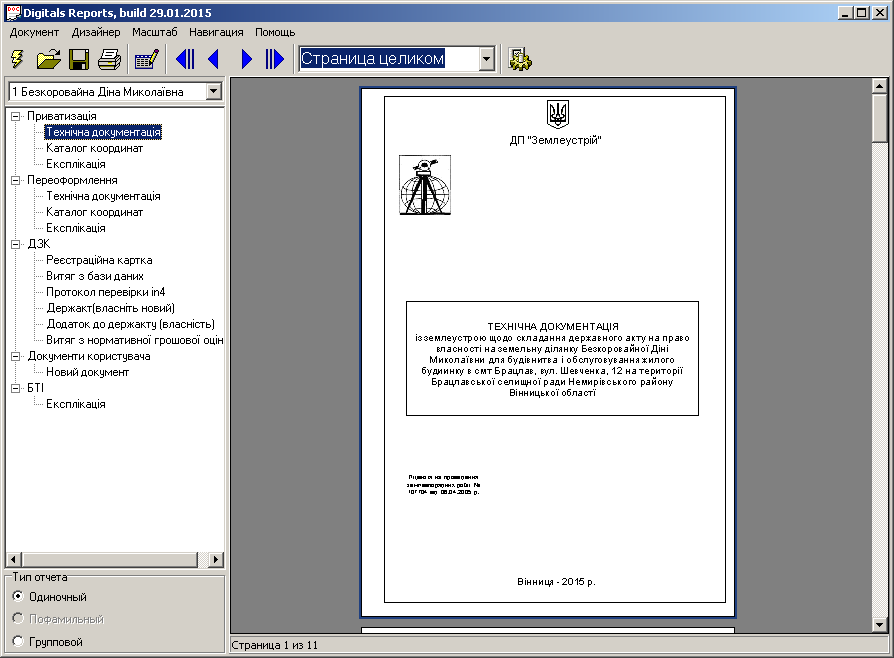Open the Документ menu

click(34, 33)
